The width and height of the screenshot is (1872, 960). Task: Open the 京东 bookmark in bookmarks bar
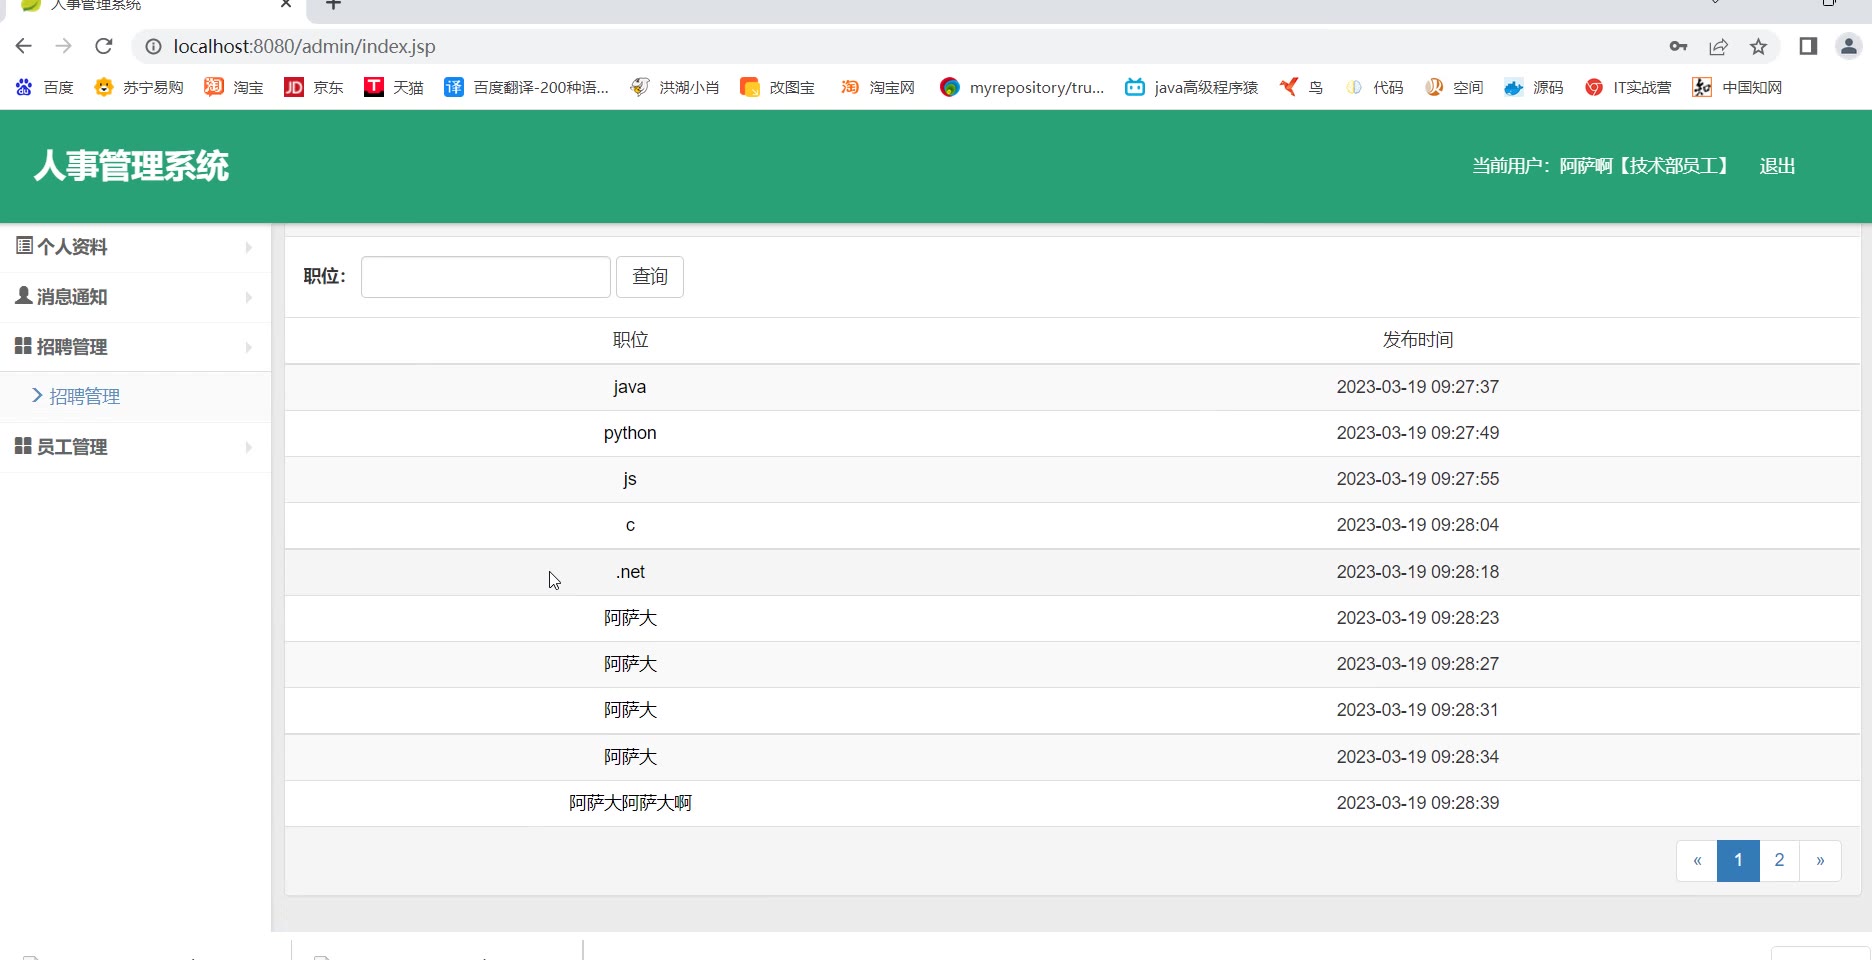(314, 88)
